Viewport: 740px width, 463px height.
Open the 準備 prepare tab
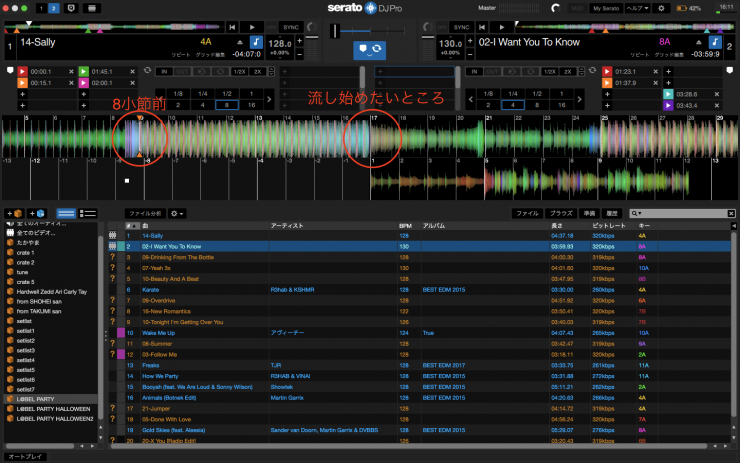pos(589,213)
